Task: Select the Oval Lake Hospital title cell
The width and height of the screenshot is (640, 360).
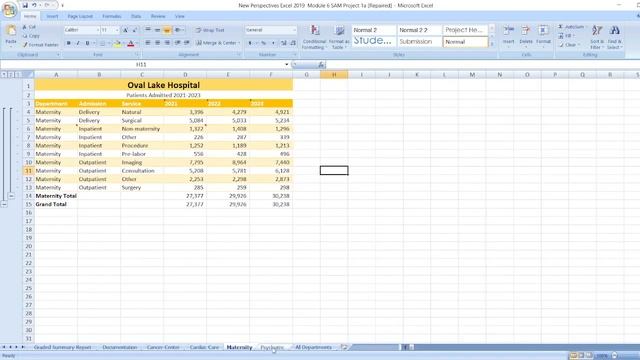Action: coord(163,85)
